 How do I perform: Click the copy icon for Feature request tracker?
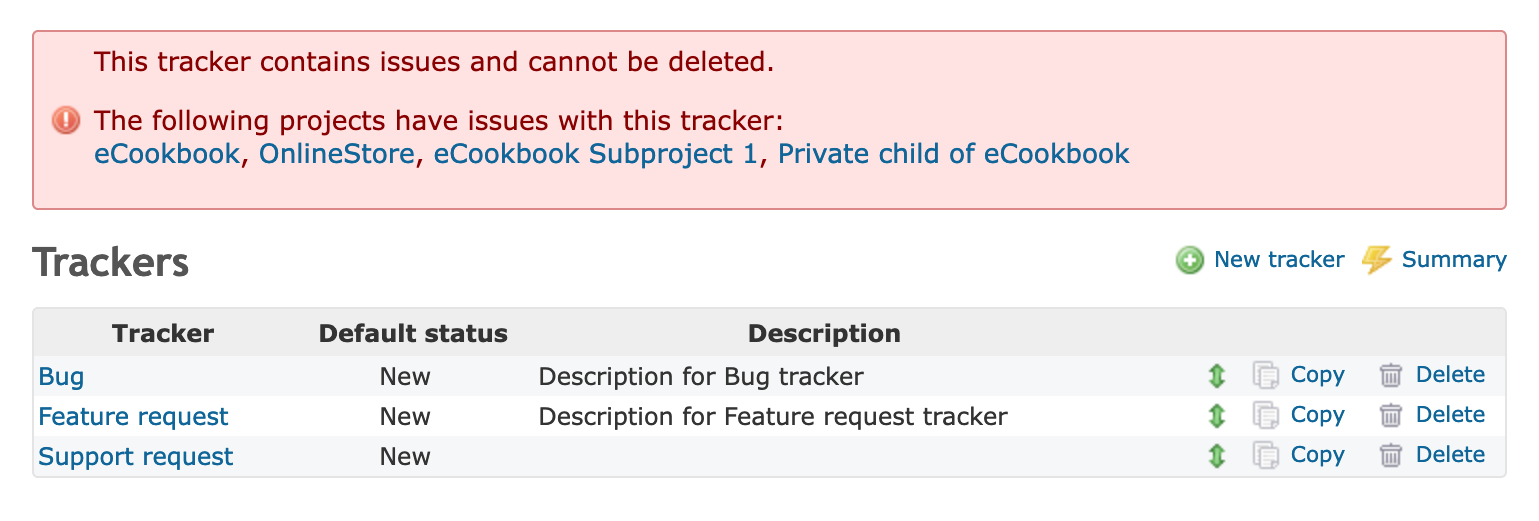pyautogui.click(x=1266, y=416)
